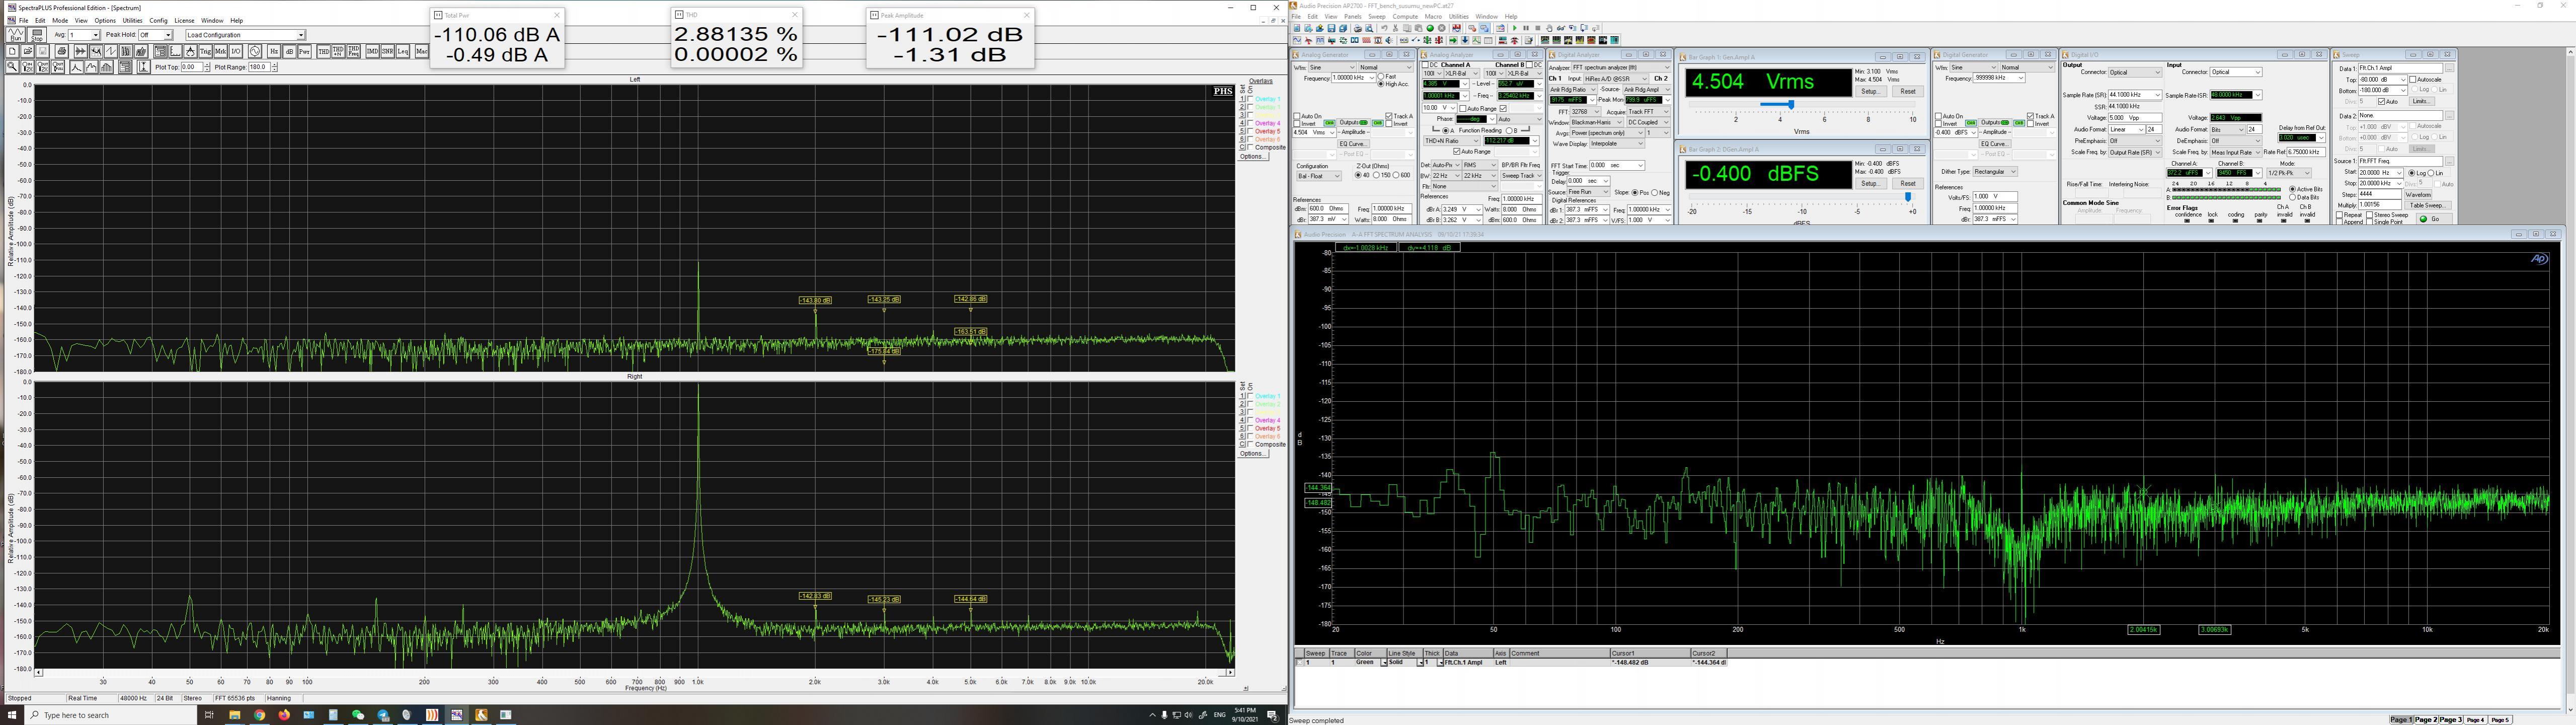Open Analog Generator Wfm Sine dropdown
Viewport: 2576px width, 725px height.
[x=1332, y=67]
